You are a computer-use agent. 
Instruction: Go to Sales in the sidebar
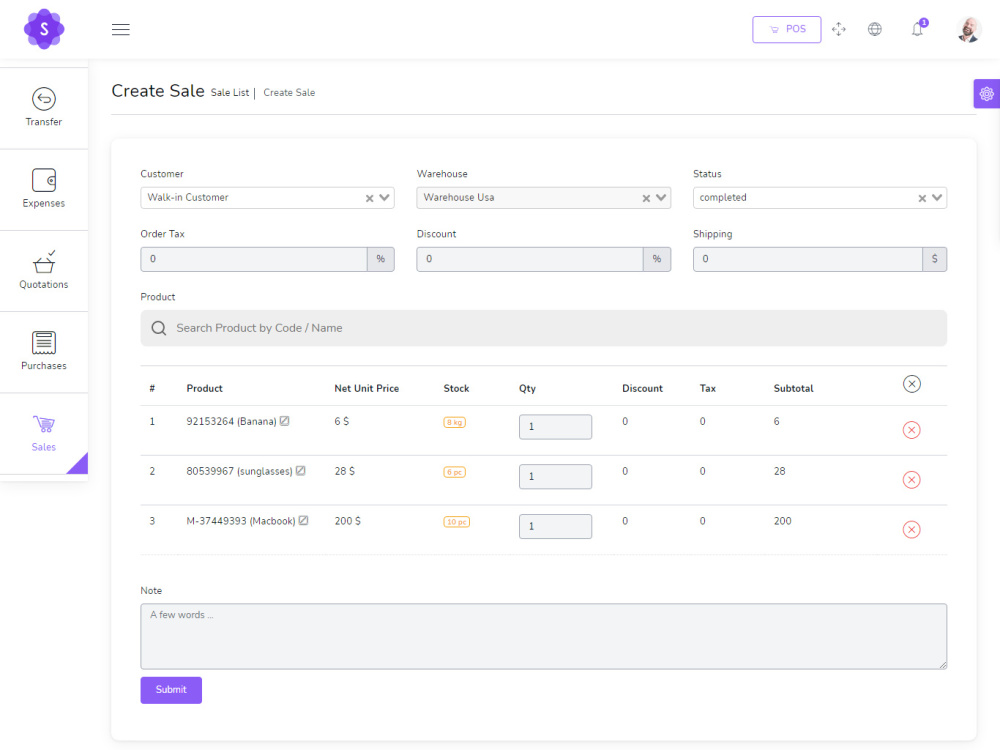[44, 433]
